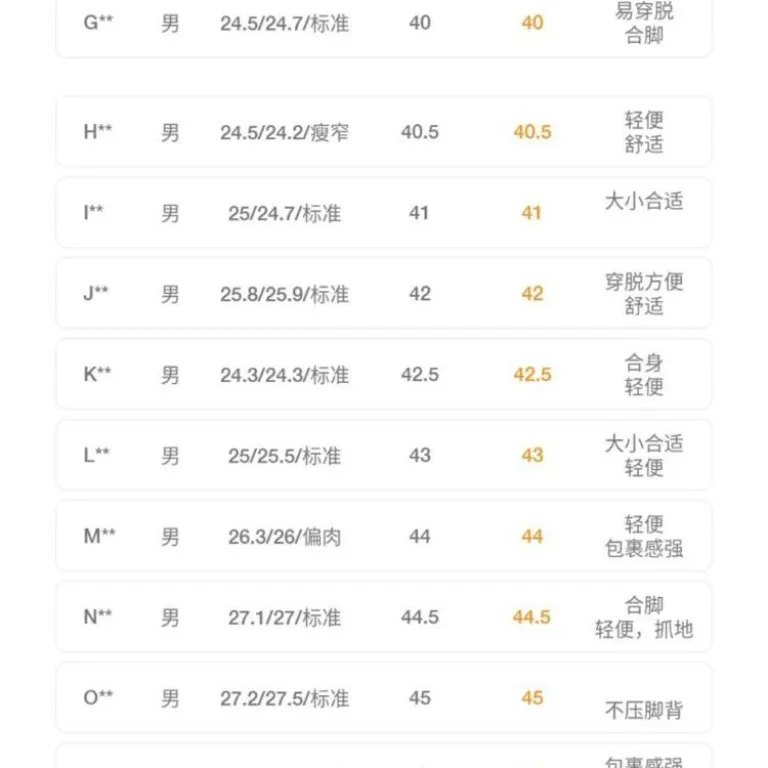
Task: Select orange size 42
Action: point(532,294)
